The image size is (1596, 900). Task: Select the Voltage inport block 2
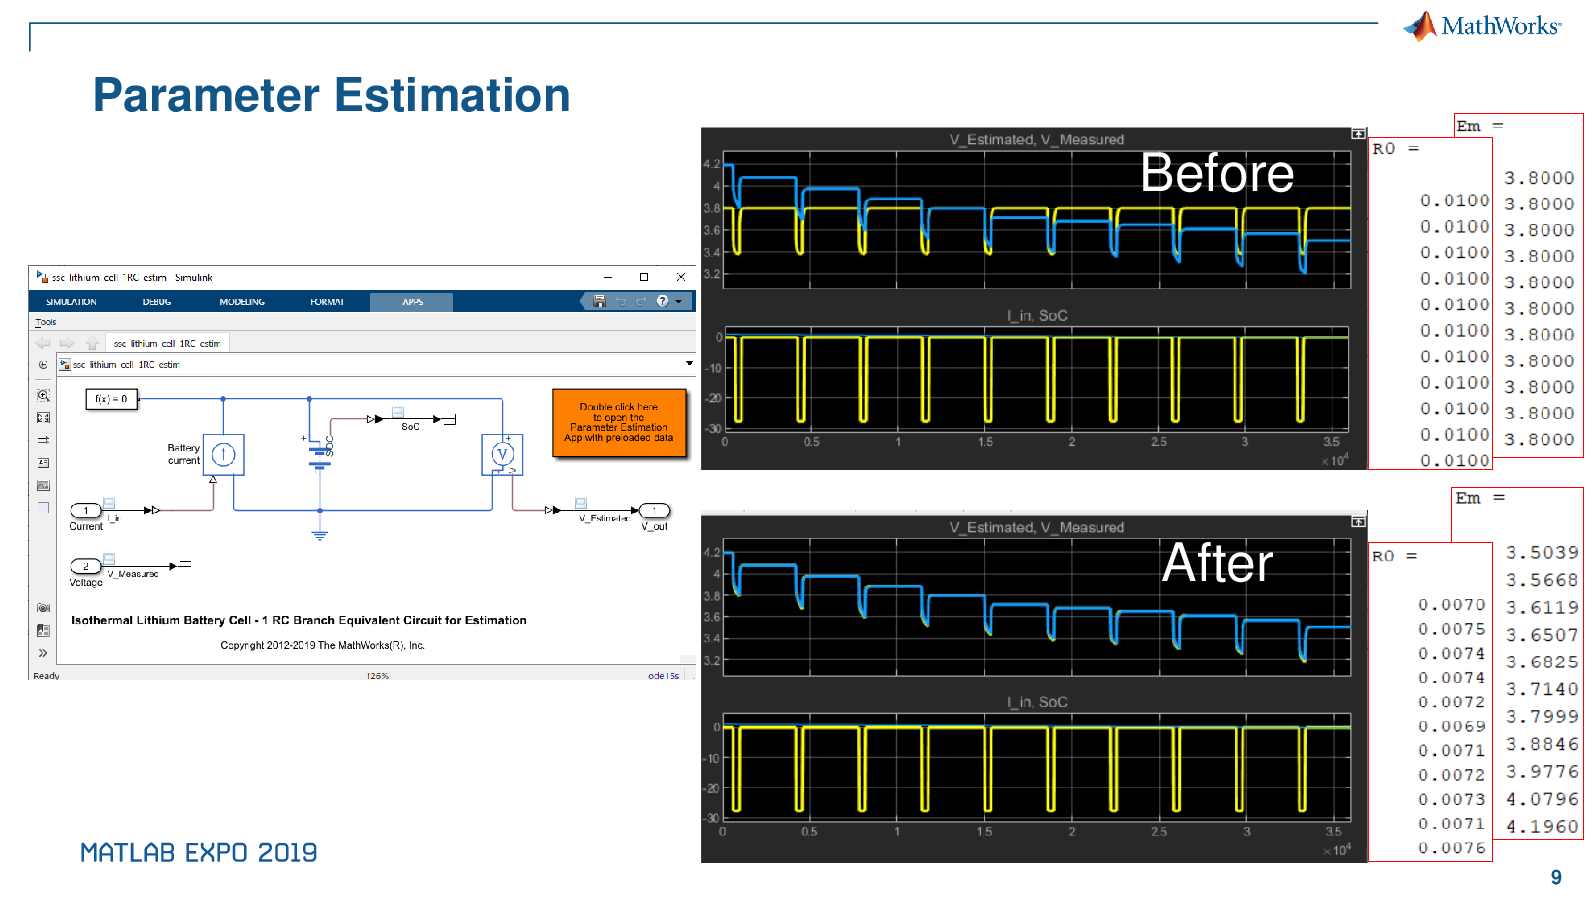(x=86, y=566)
